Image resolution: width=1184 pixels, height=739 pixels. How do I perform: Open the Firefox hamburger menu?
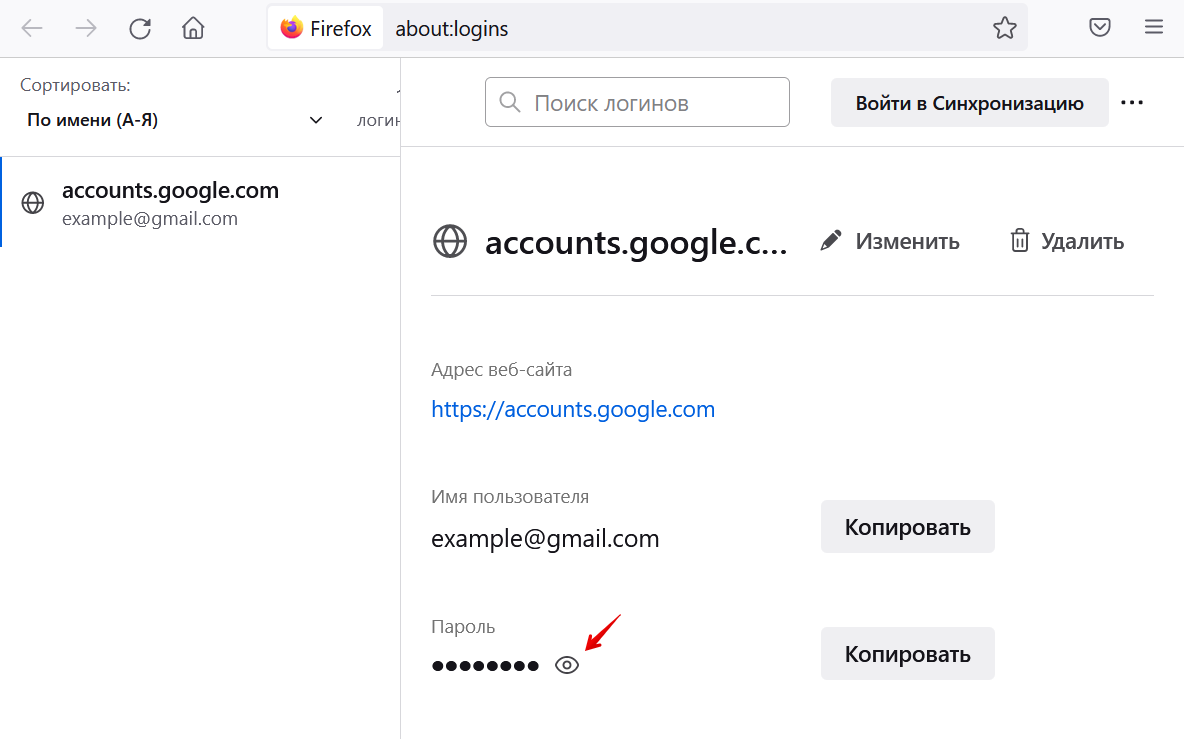1154,28
